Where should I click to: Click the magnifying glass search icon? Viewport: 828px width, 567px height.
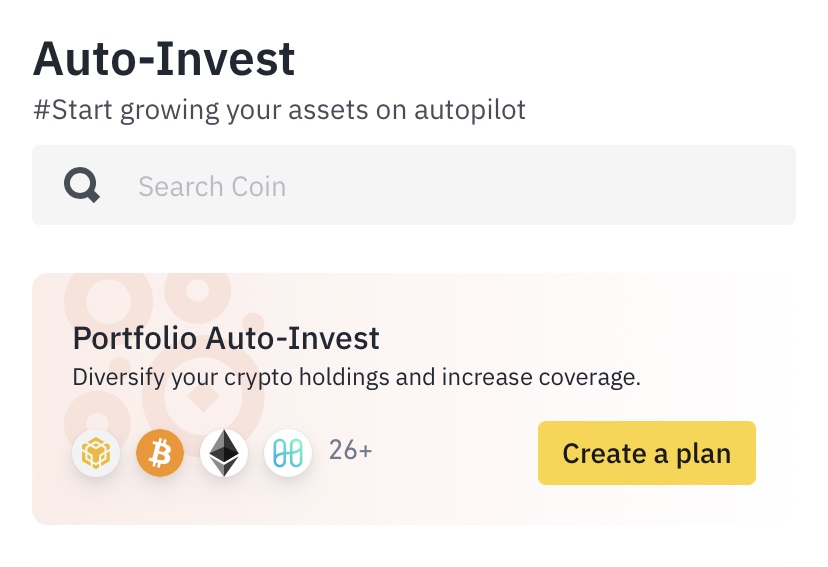click(x=82, y=186)
